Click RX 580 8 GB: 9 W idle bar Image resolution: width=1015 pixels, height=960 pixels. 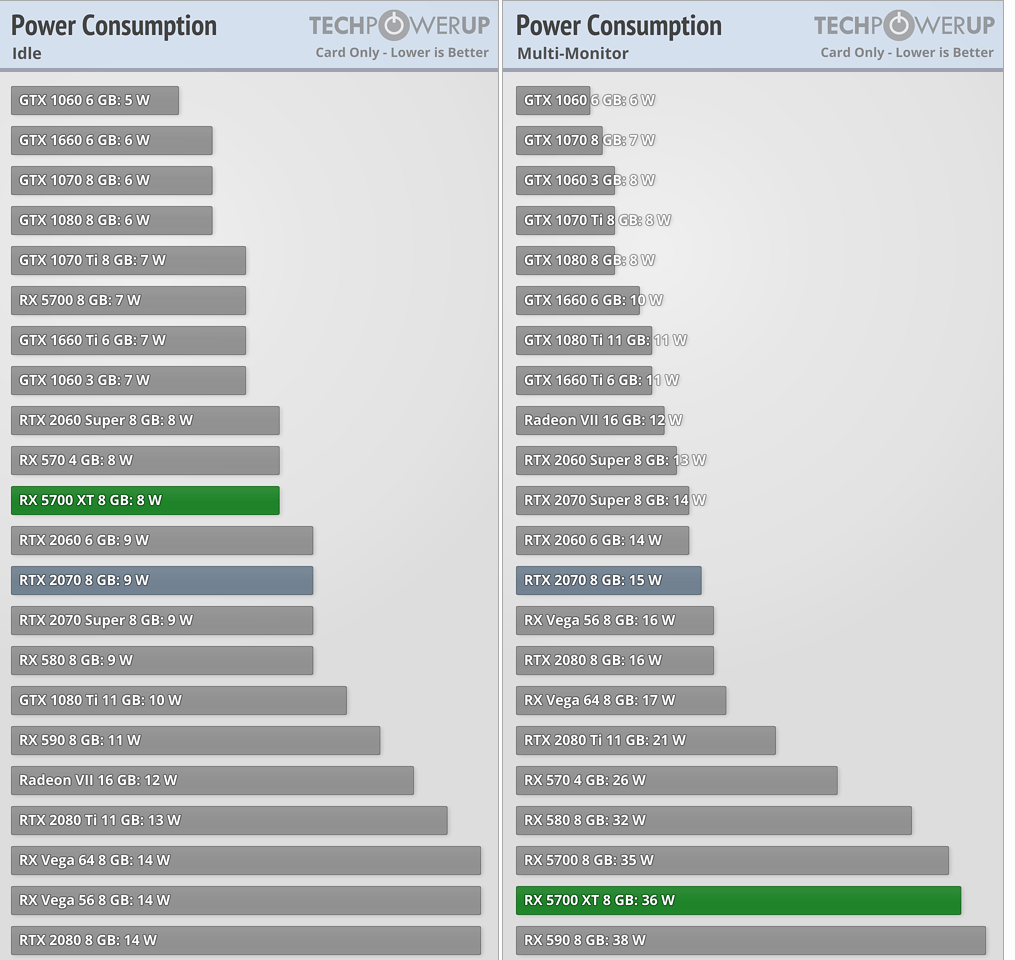[162, 660]
